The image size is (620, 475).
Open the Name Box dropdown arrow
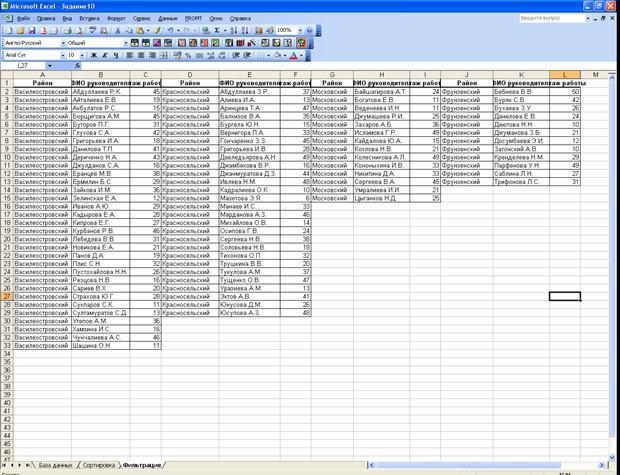pyautogui.click(x=49, y=66)
